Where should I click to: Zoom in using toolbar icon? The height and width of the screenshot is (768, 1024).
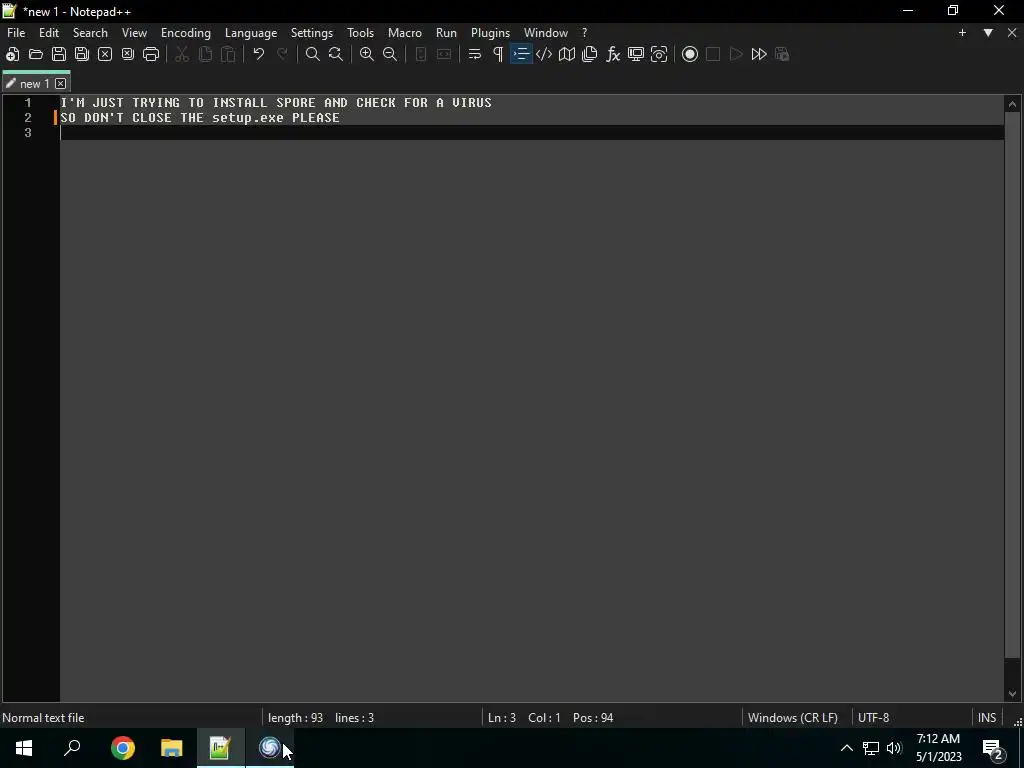click(367, 54)
